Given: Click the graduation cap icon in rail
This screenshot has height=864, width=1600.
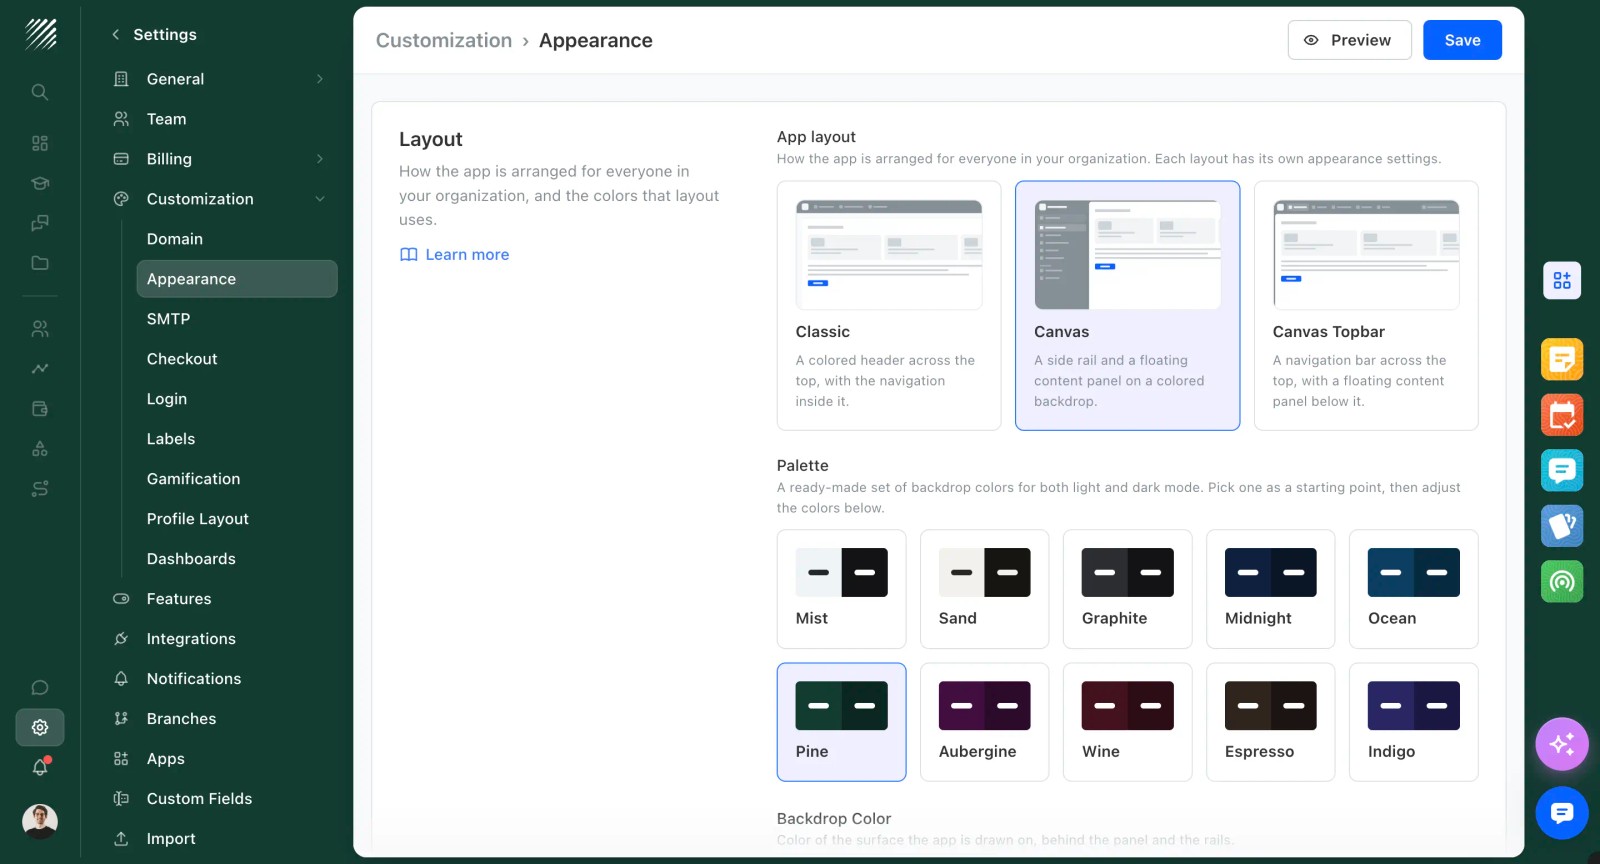Looking at the screenshot, I should [x=40, y=183].
